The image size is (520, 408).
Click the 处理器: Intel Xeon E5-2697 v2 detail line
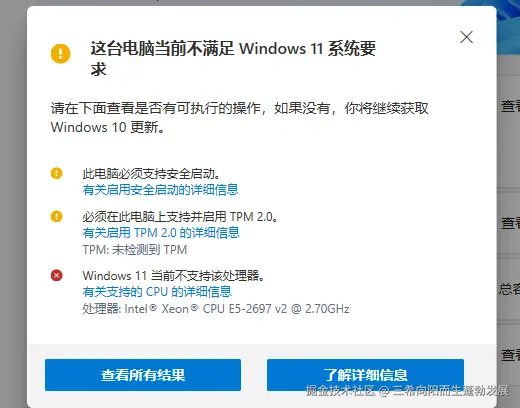pos(216,309)
